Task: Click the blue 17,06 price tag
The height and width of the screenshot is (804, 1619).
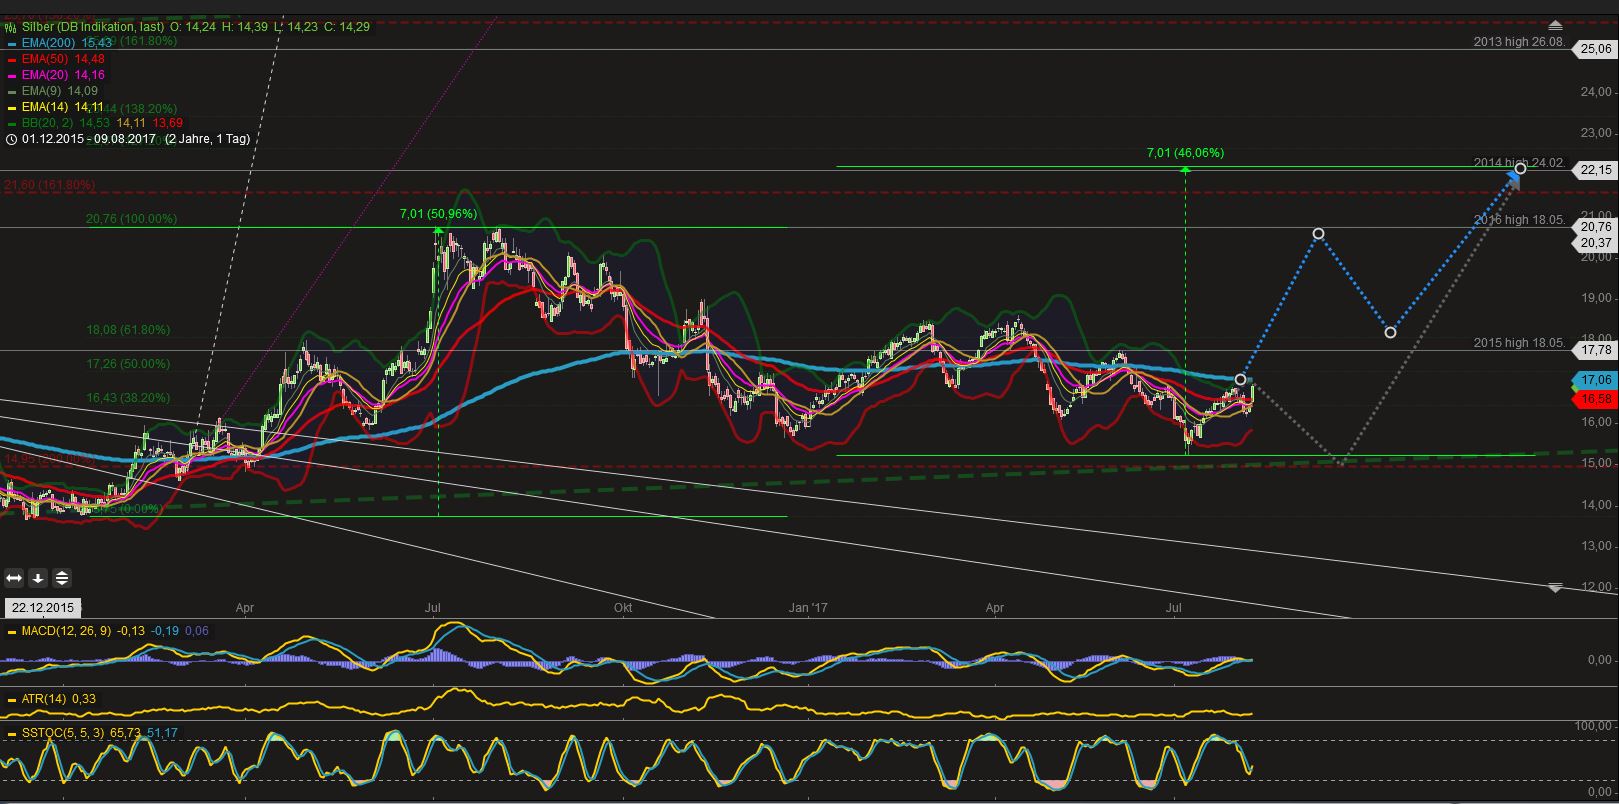Action: click(x=1595, y=380)
